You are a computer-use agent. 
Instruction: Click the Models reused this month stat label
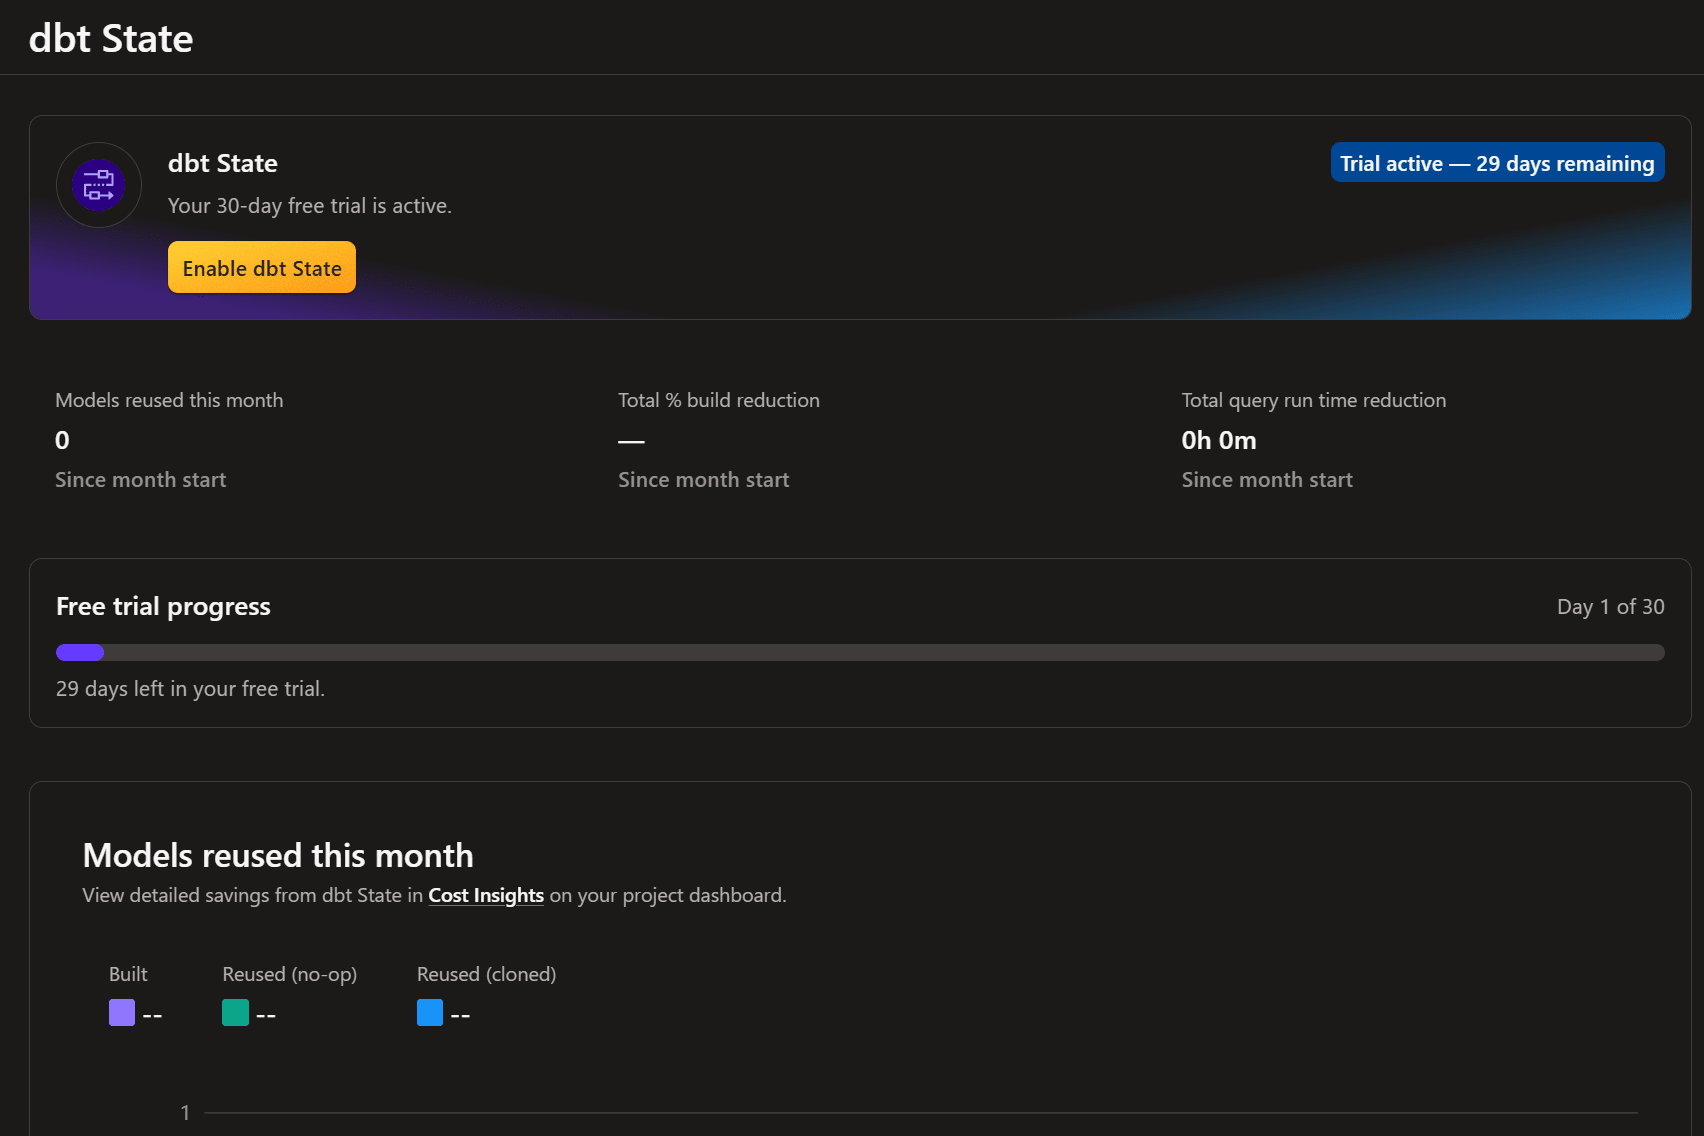click(169, 400)
